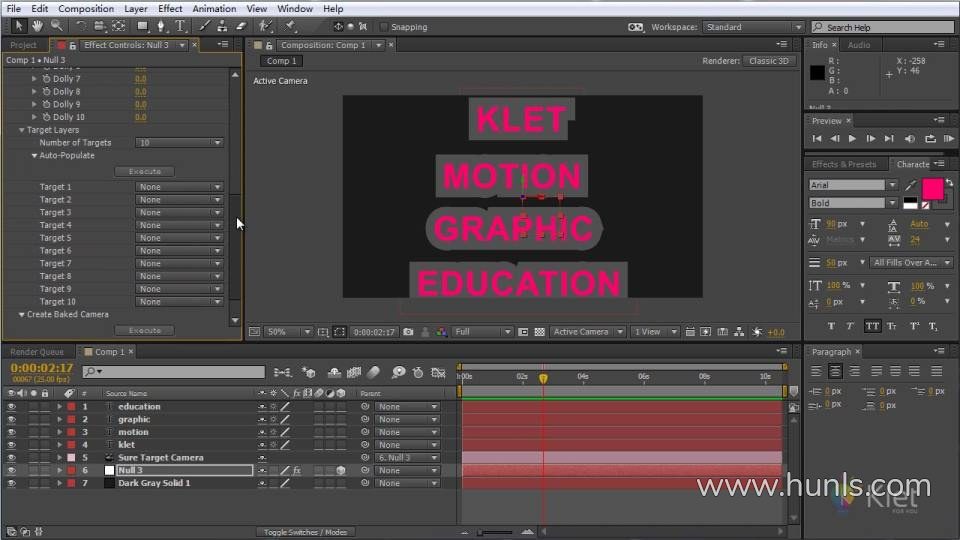
Task: Click Execute under Create Baked Camera
Action: point(144,331)
